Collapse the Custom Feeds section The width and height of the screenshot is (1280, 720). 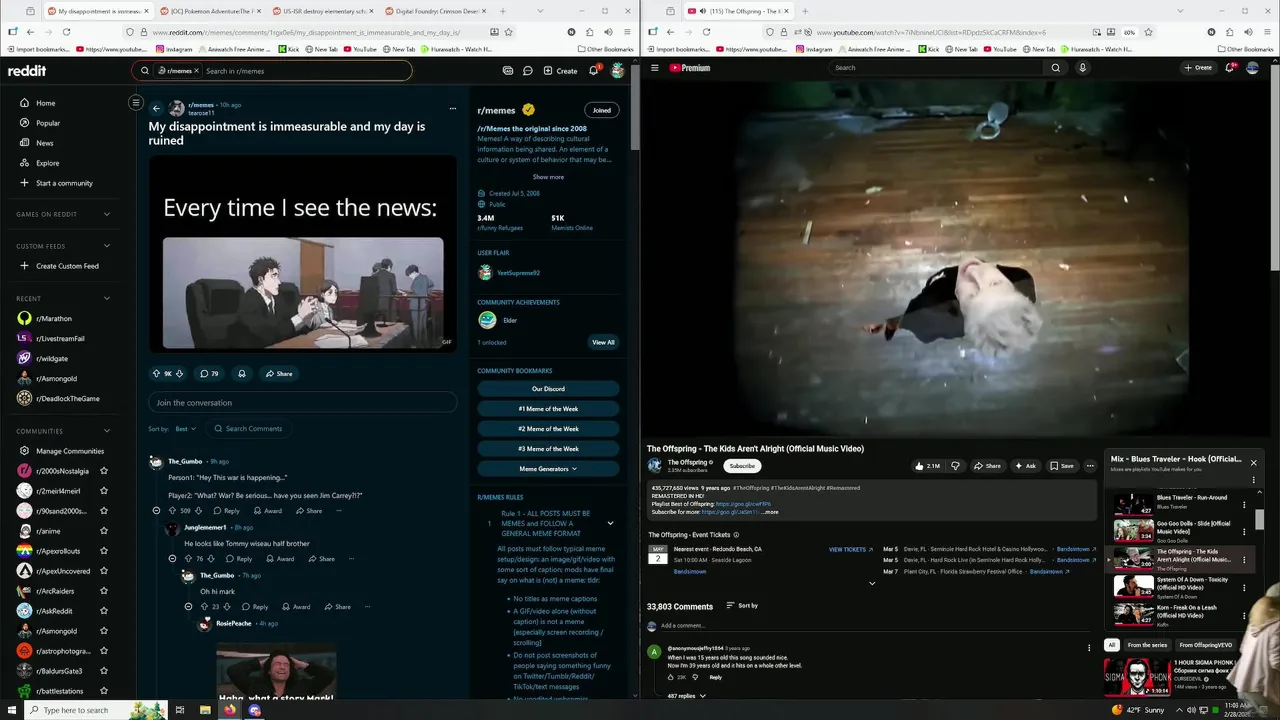pos(107,246)
